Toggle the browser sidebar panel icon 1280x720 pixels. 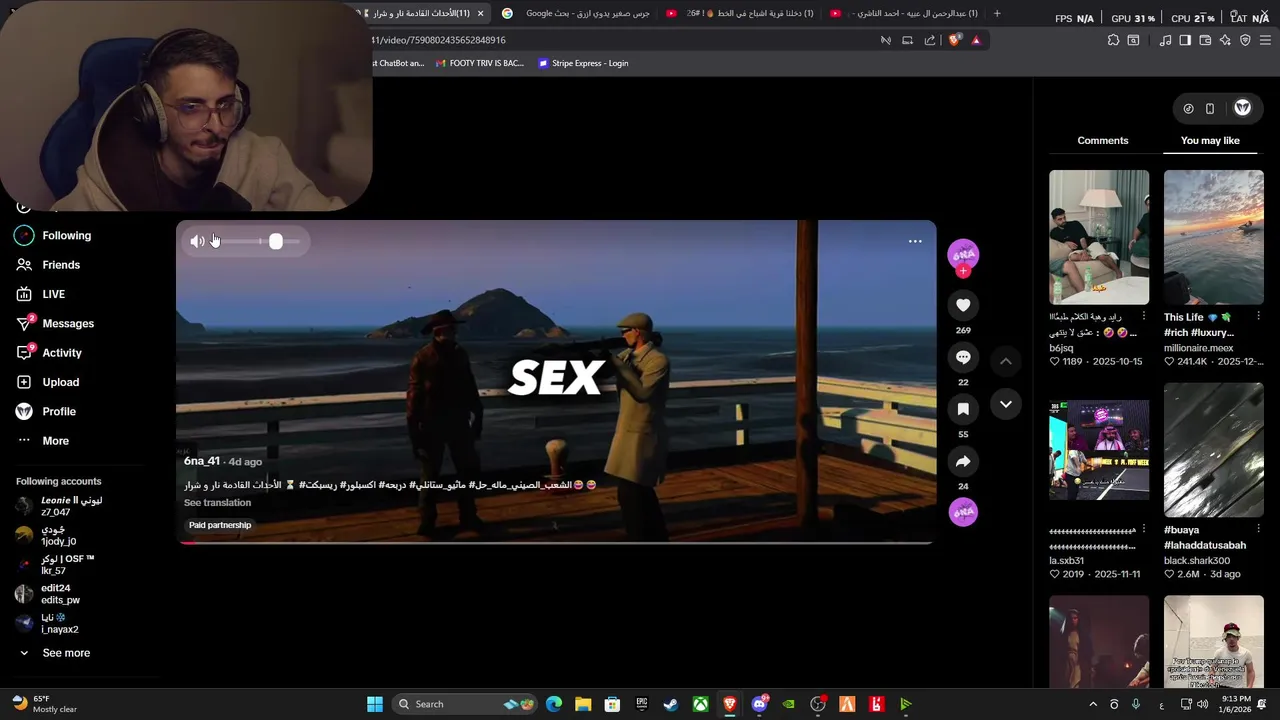tap(1185, 40)
